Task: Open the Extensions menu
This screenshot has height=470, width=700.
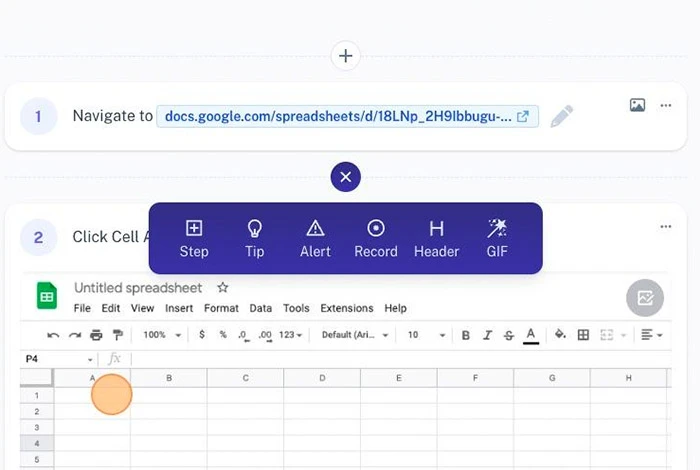Action: 347,308
